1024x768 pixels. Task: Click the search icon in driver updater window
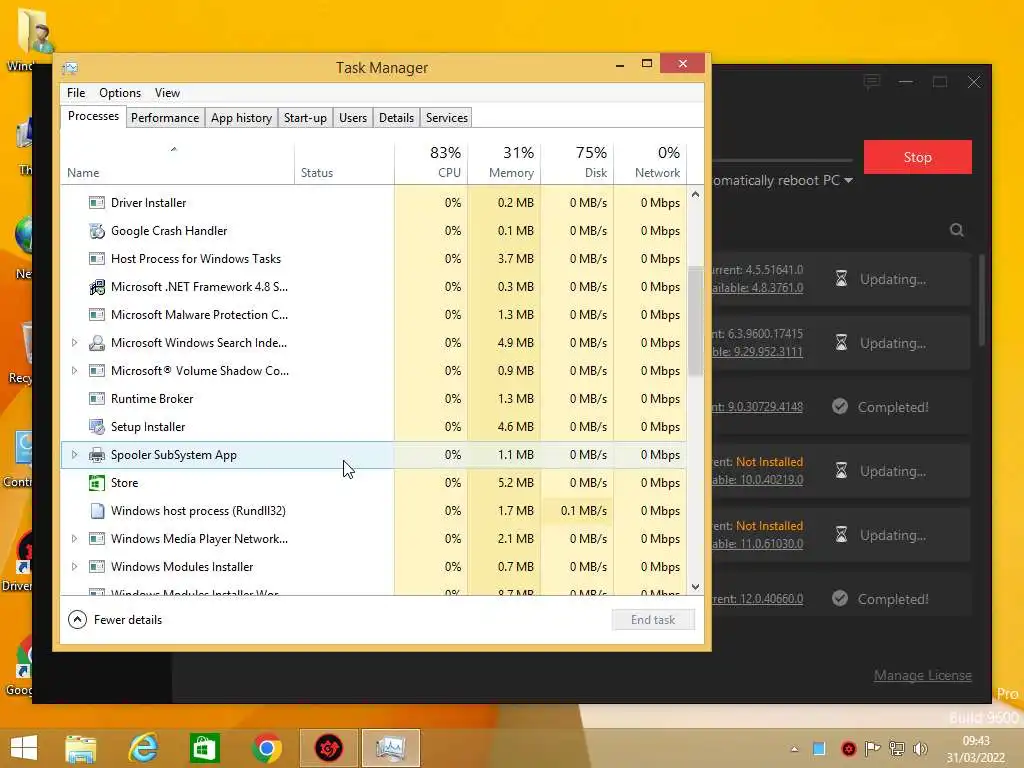click(956, 230)
